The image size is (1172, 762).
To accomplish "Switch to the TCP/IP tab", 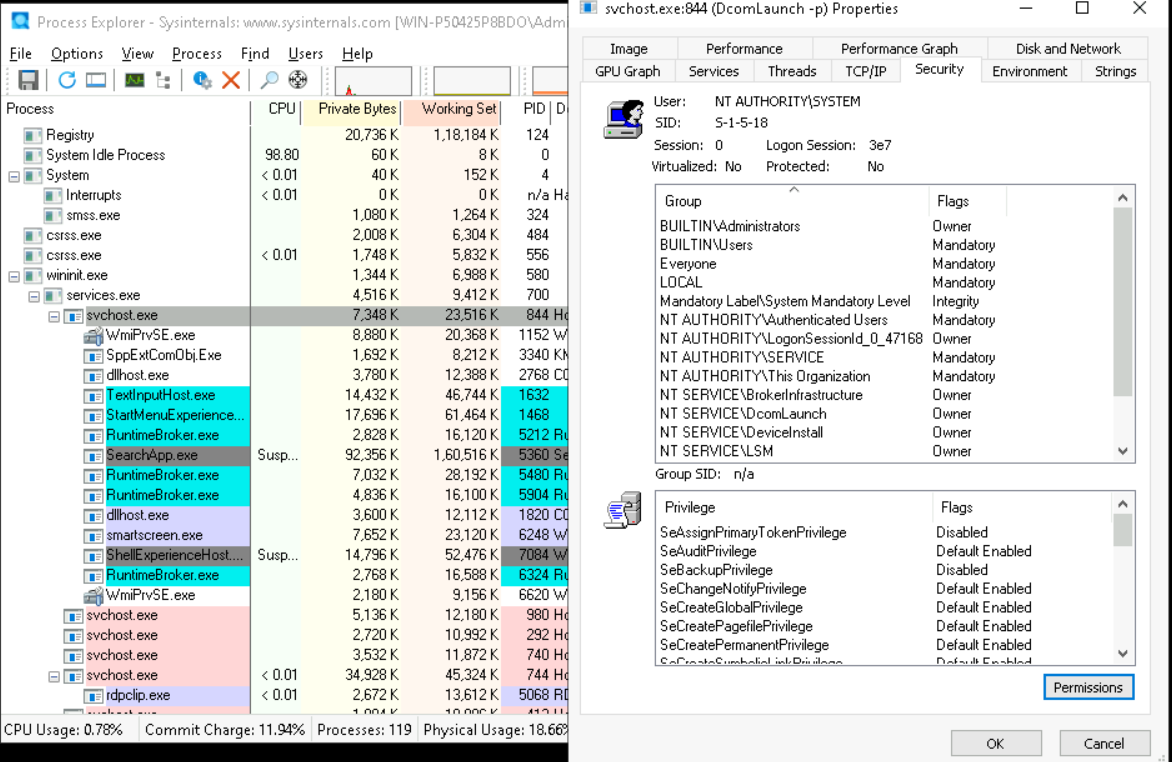I will click(x=866, y=71).
